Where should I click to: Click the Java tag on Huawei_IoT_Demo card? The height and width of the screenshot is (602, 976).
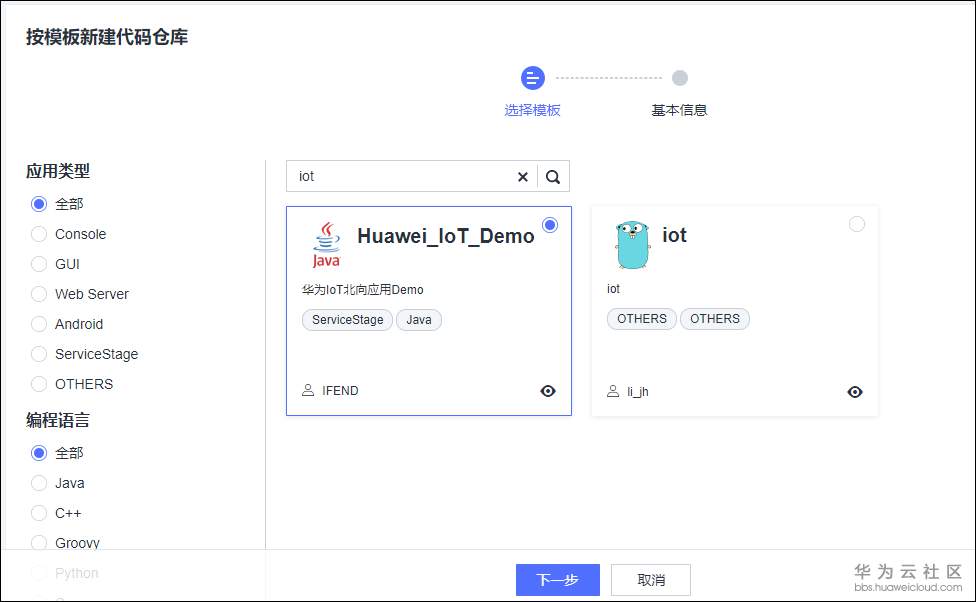click(419, 320)
